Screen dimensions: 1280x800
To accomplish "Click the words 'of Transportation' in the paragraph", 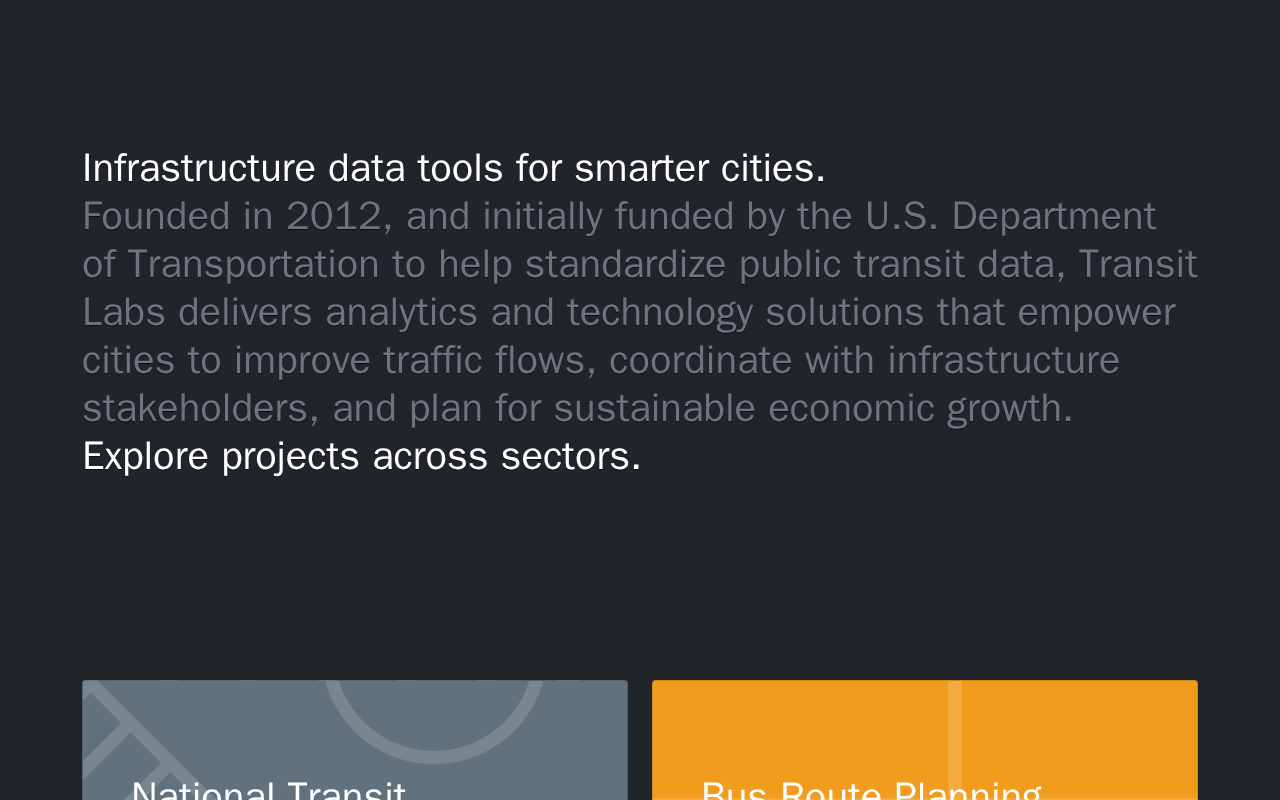I will [x=231, y=265].
